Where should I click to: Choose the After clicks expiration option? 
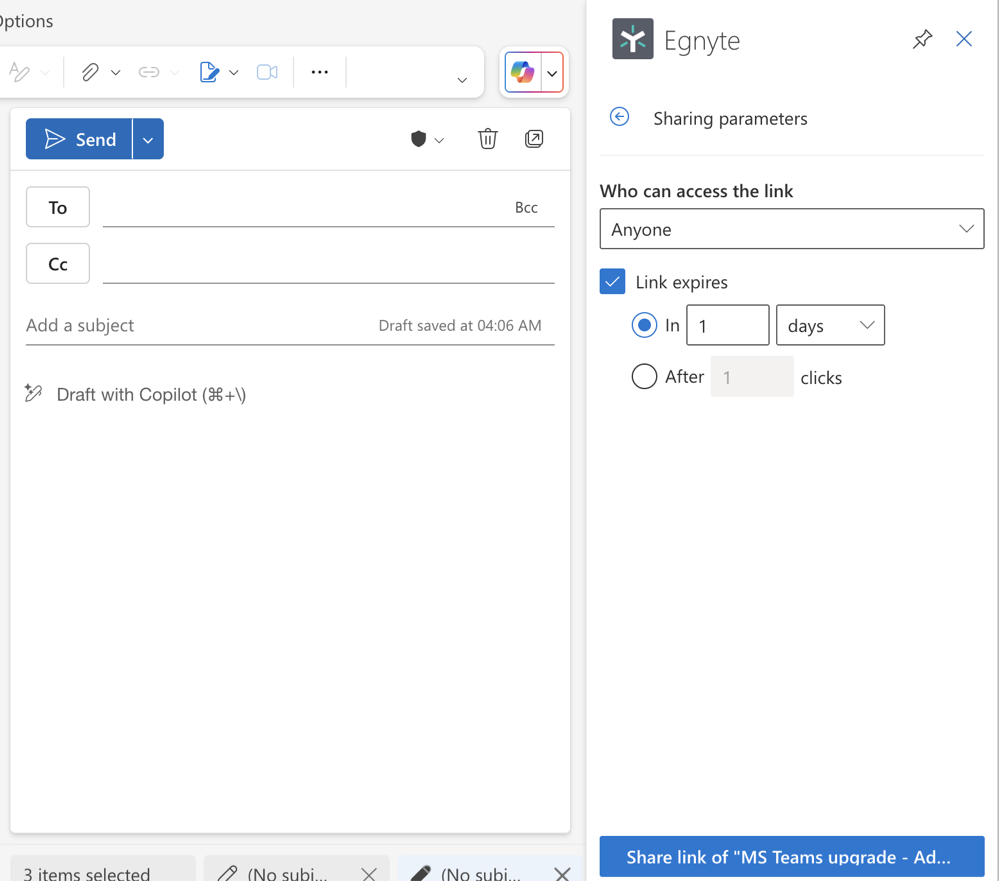[644, 377]
